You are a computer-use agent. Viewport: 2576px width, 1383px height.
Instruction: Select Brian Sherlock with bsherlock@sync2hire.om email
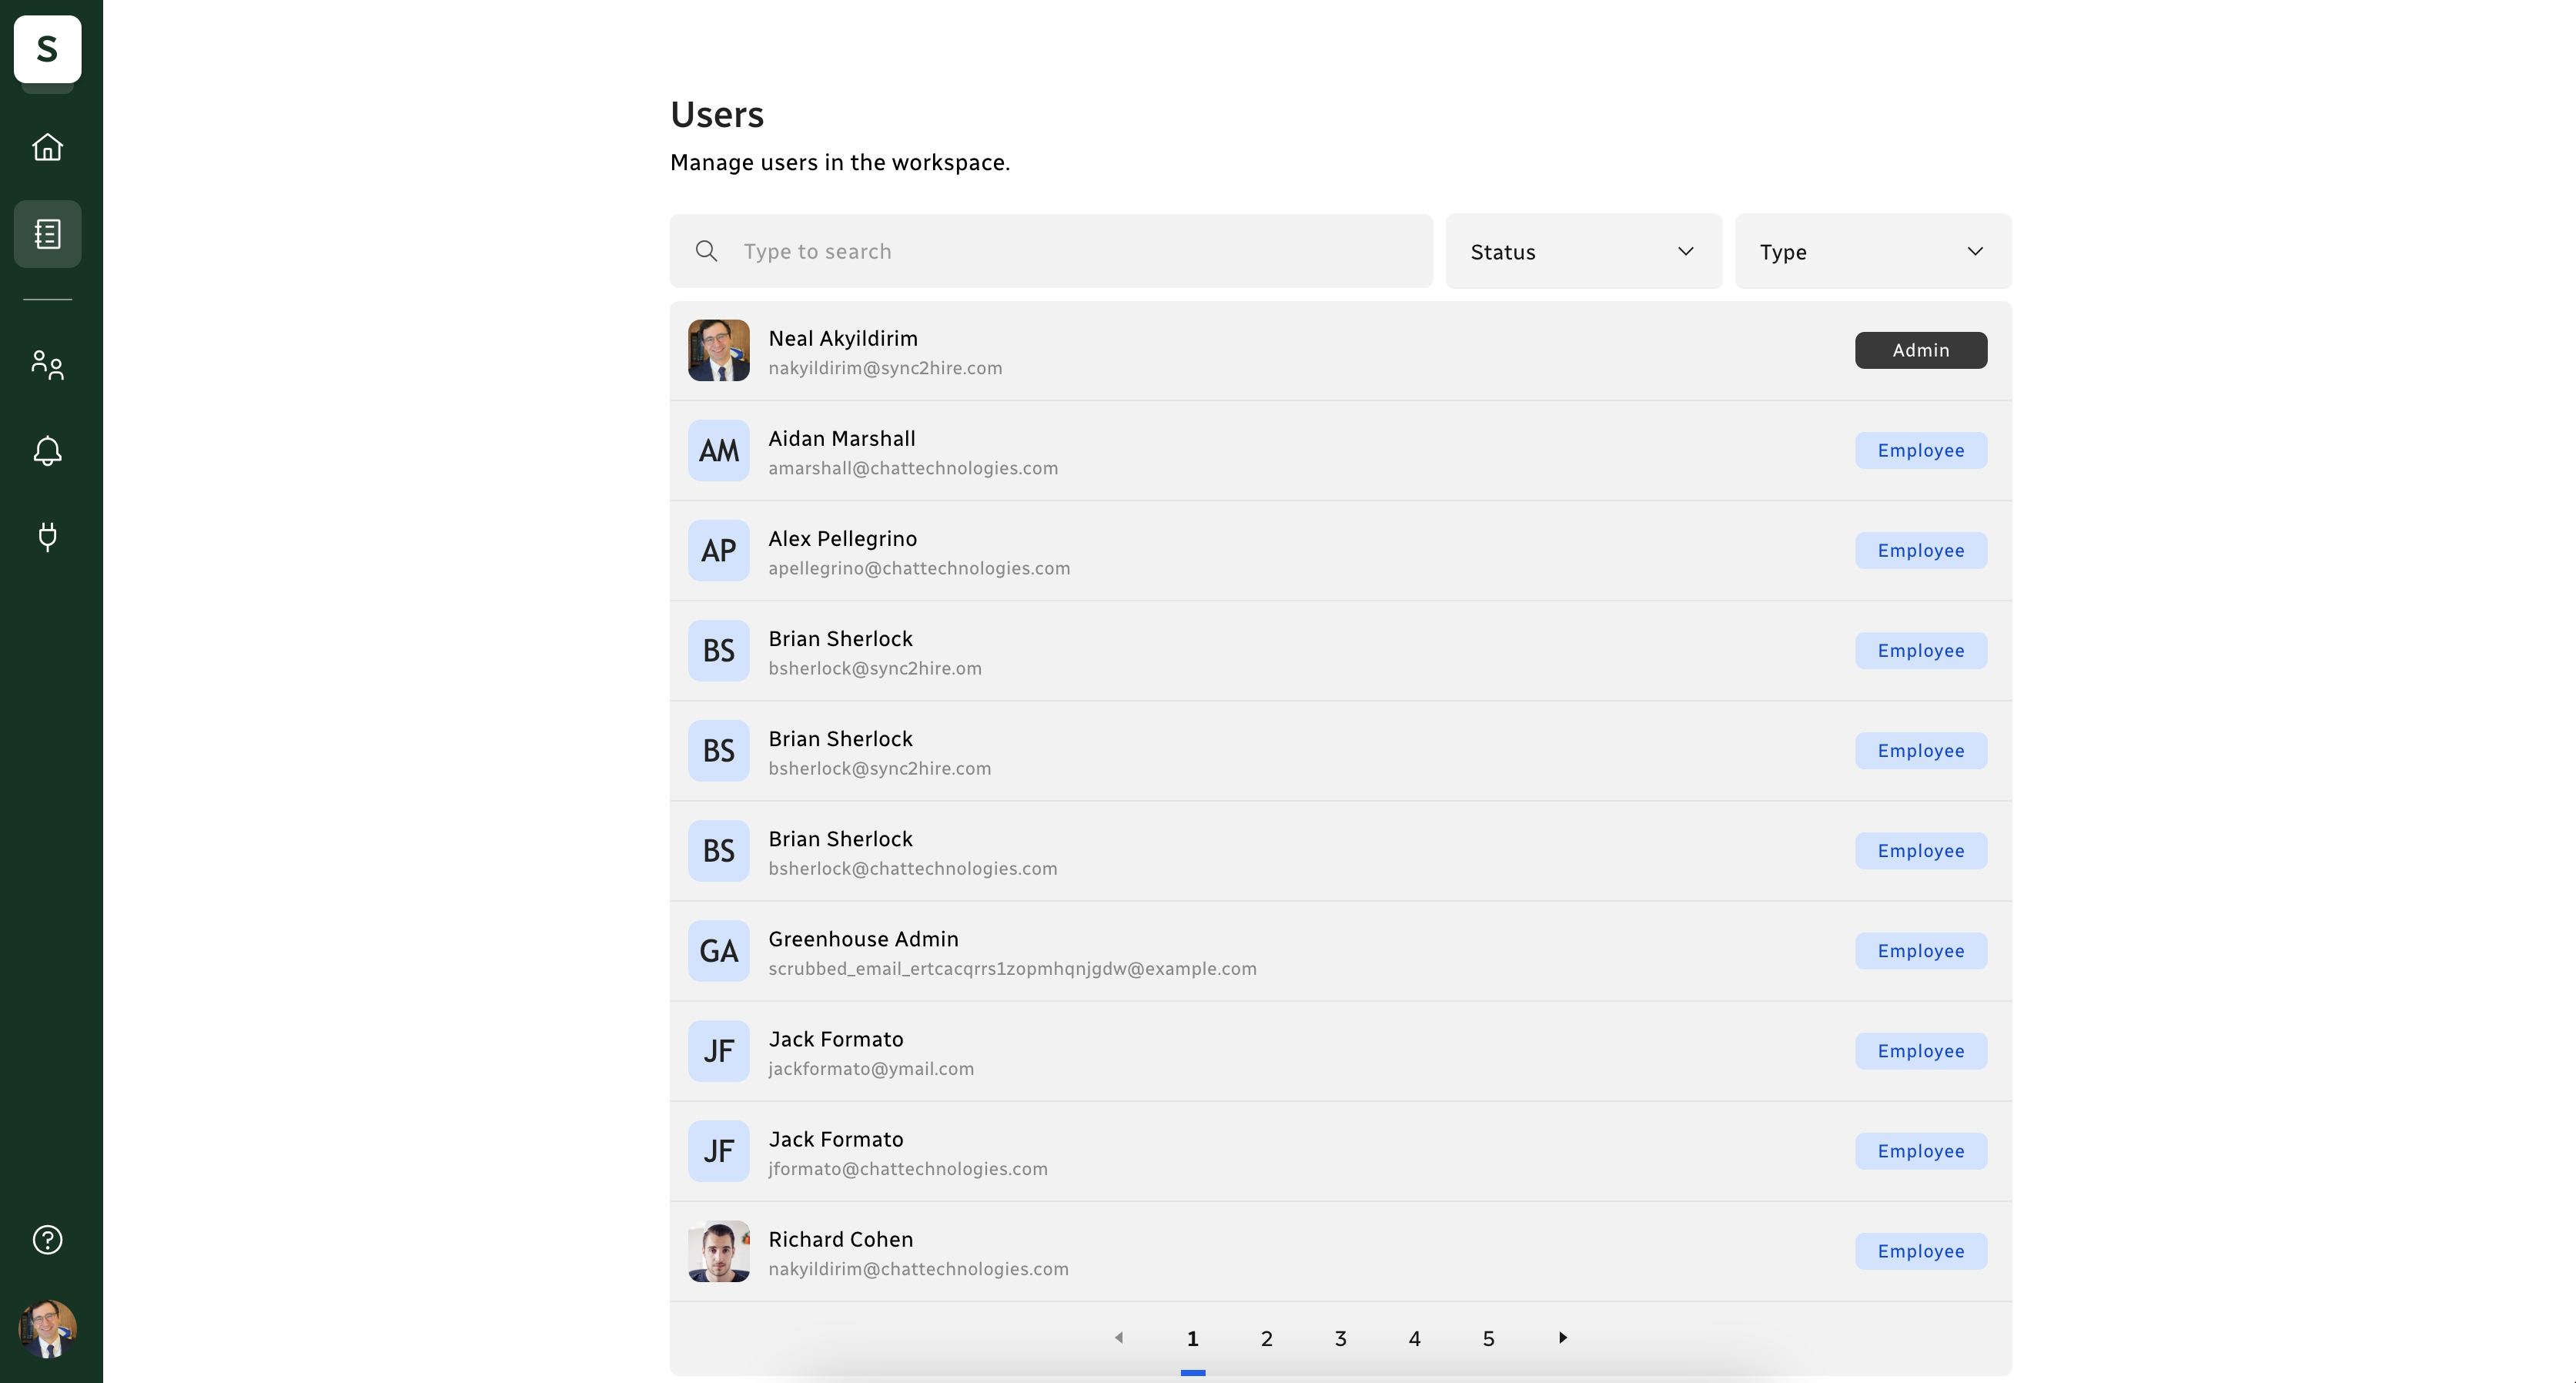1341,651
